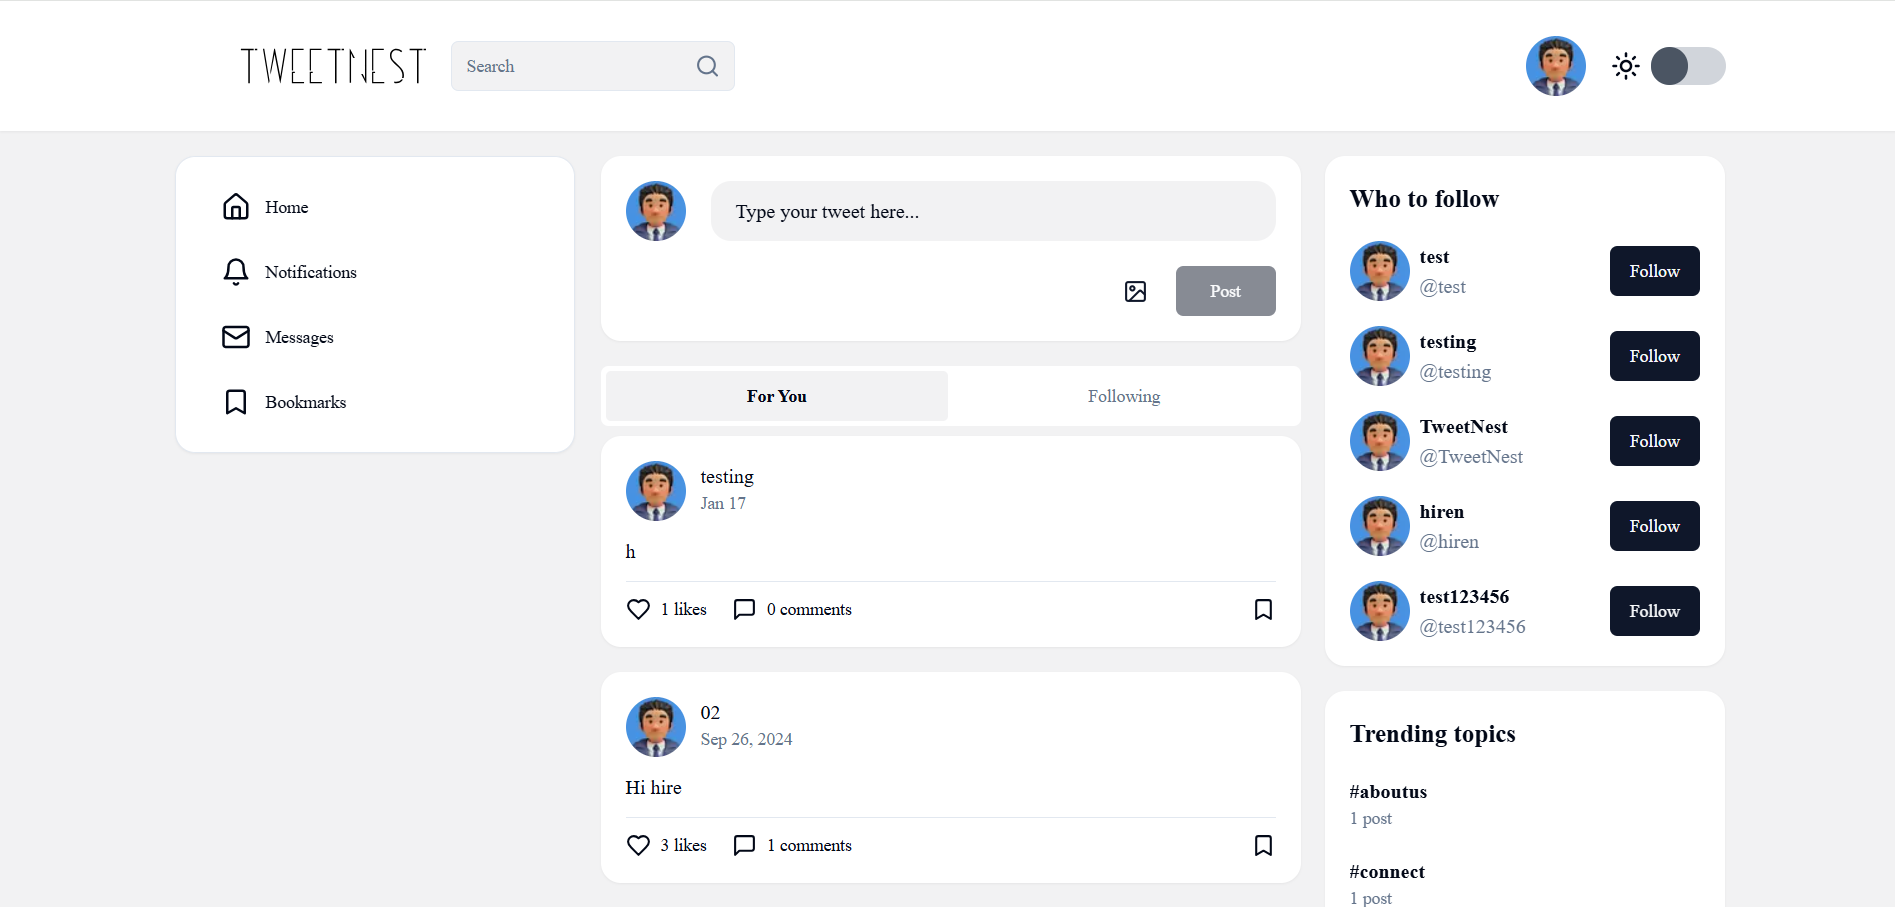Click the sun theme icon
Image resolution: width=1895 pixels, height=907 pixels.
click(1626, 66)
